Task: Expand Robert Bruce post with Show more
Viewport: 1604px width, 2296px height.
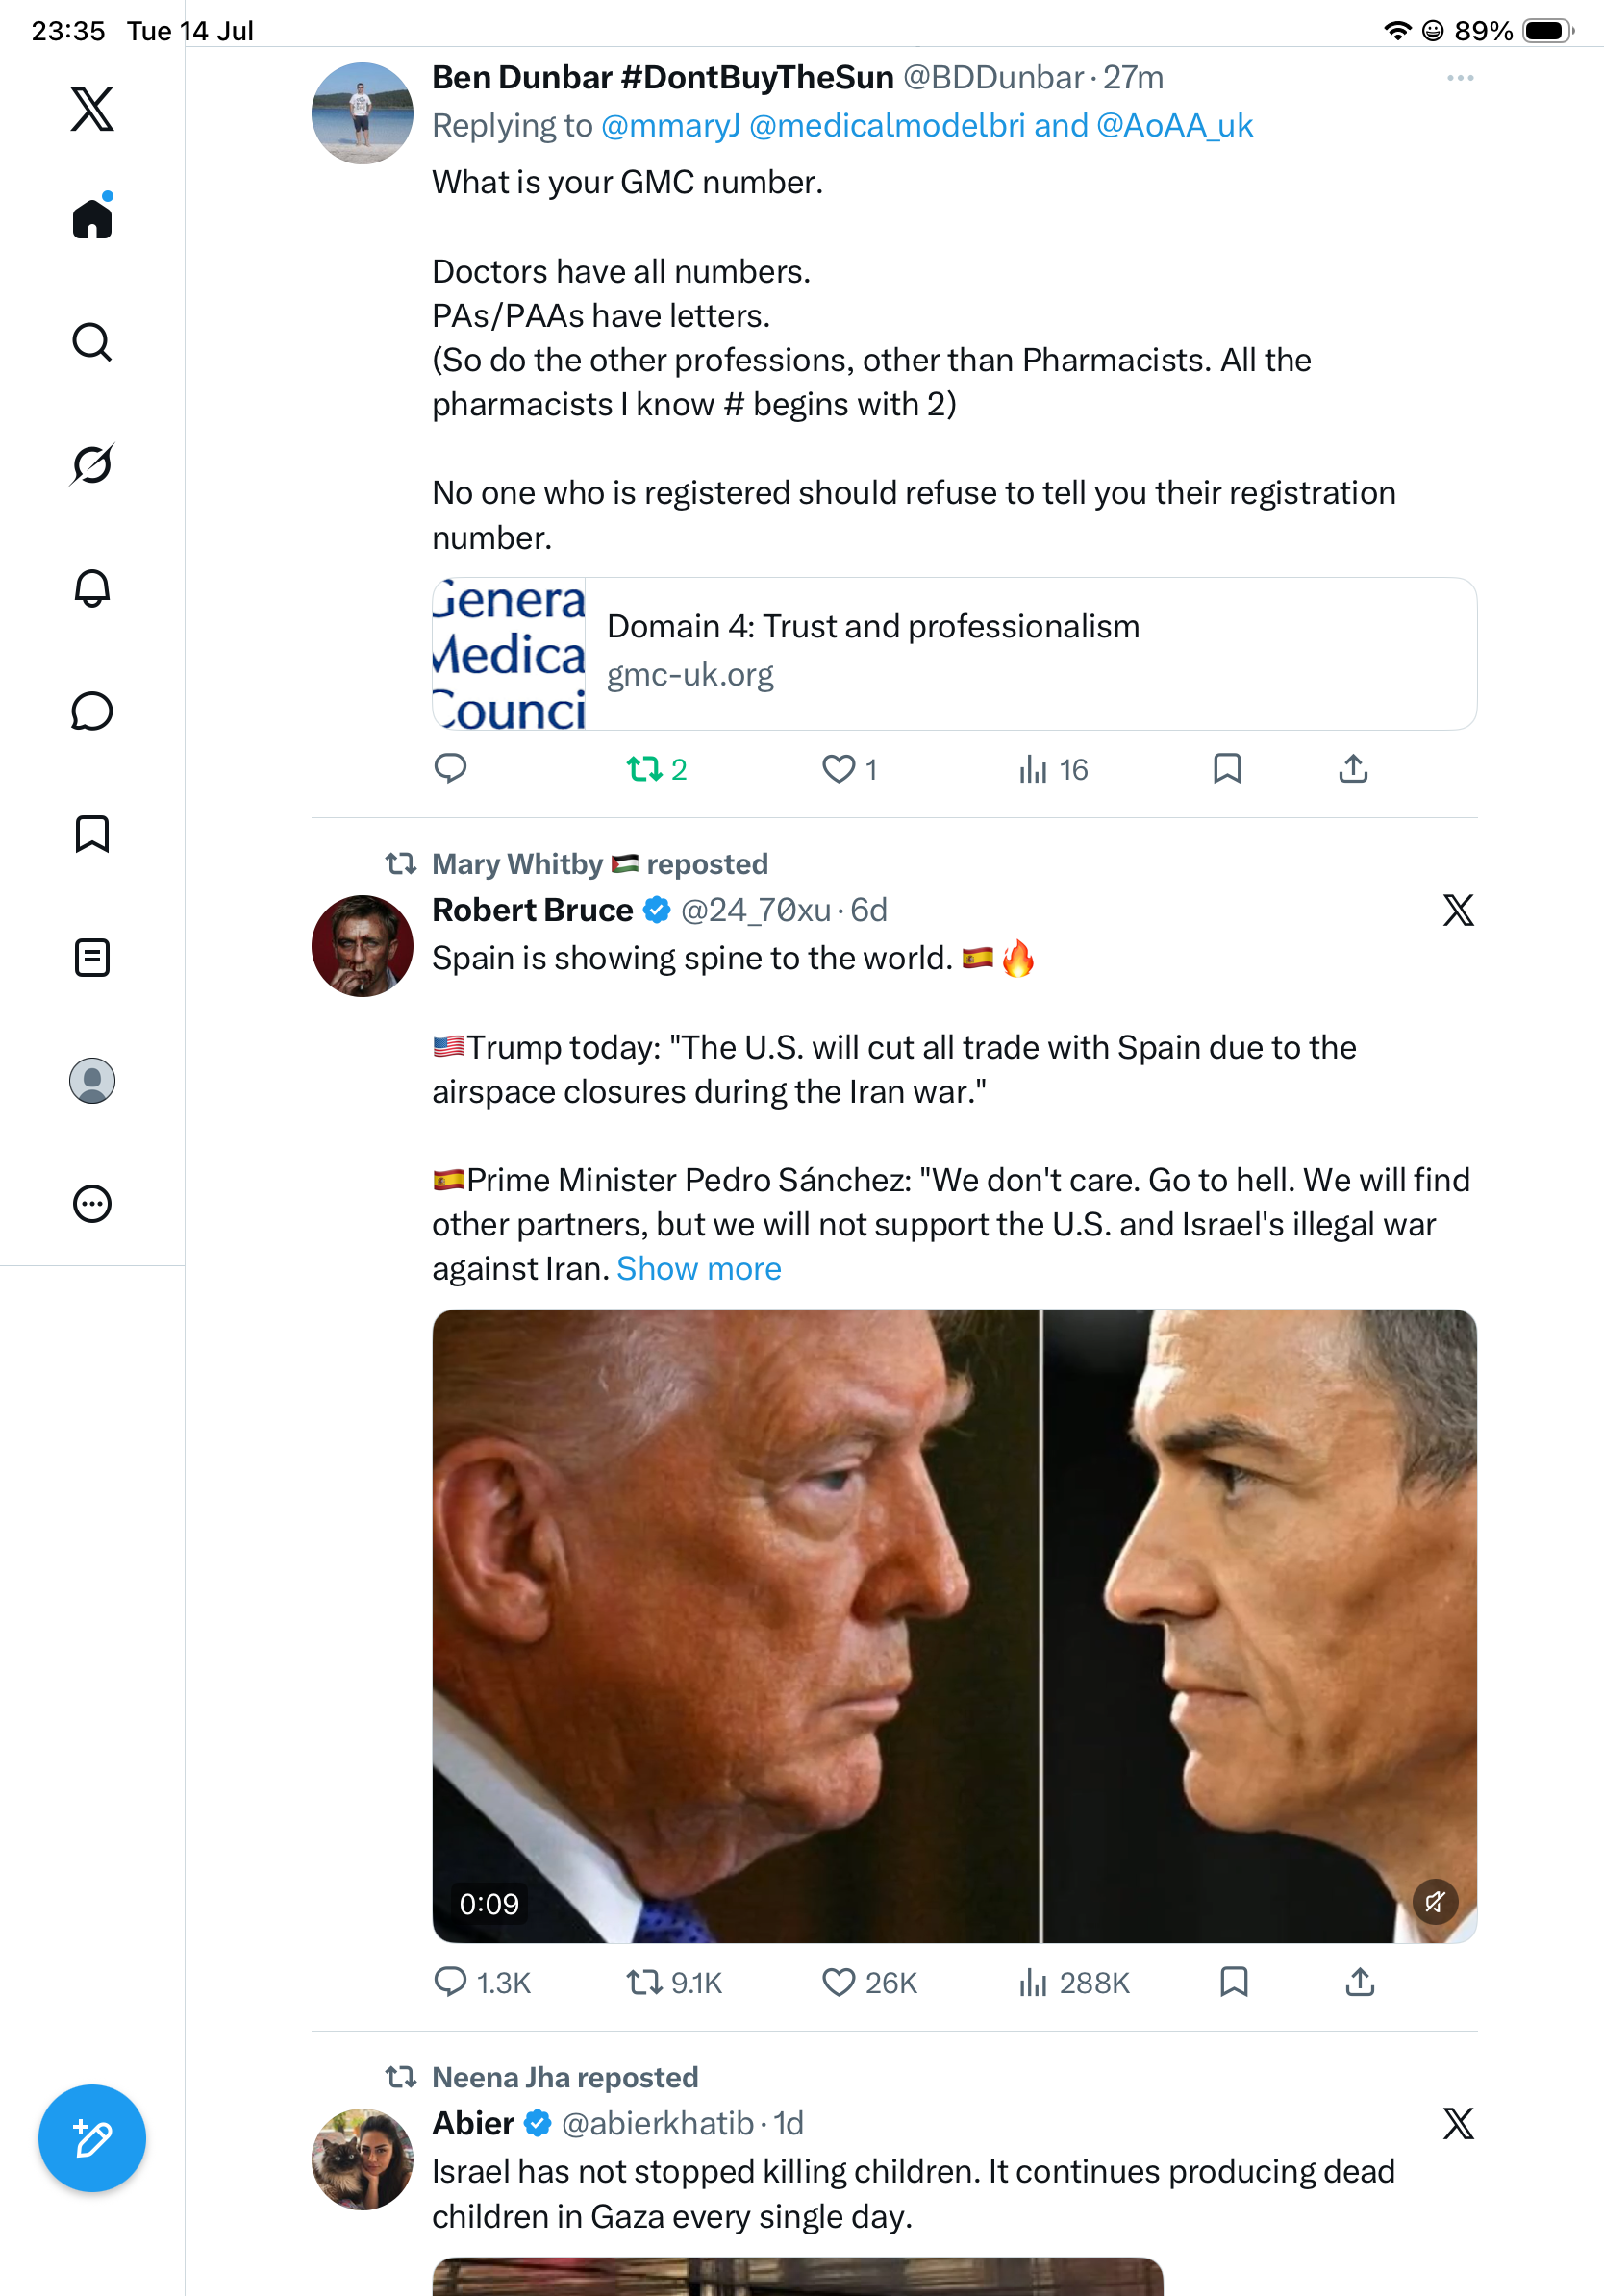Action: pyautogui.click(x=699, y=1268)
